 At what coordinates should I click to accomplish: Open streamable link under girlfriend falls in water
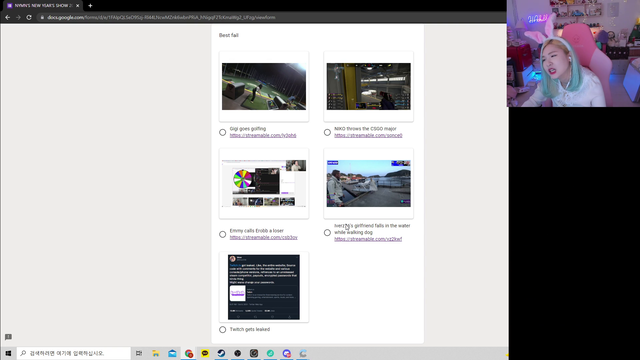(x=368, y=239)
